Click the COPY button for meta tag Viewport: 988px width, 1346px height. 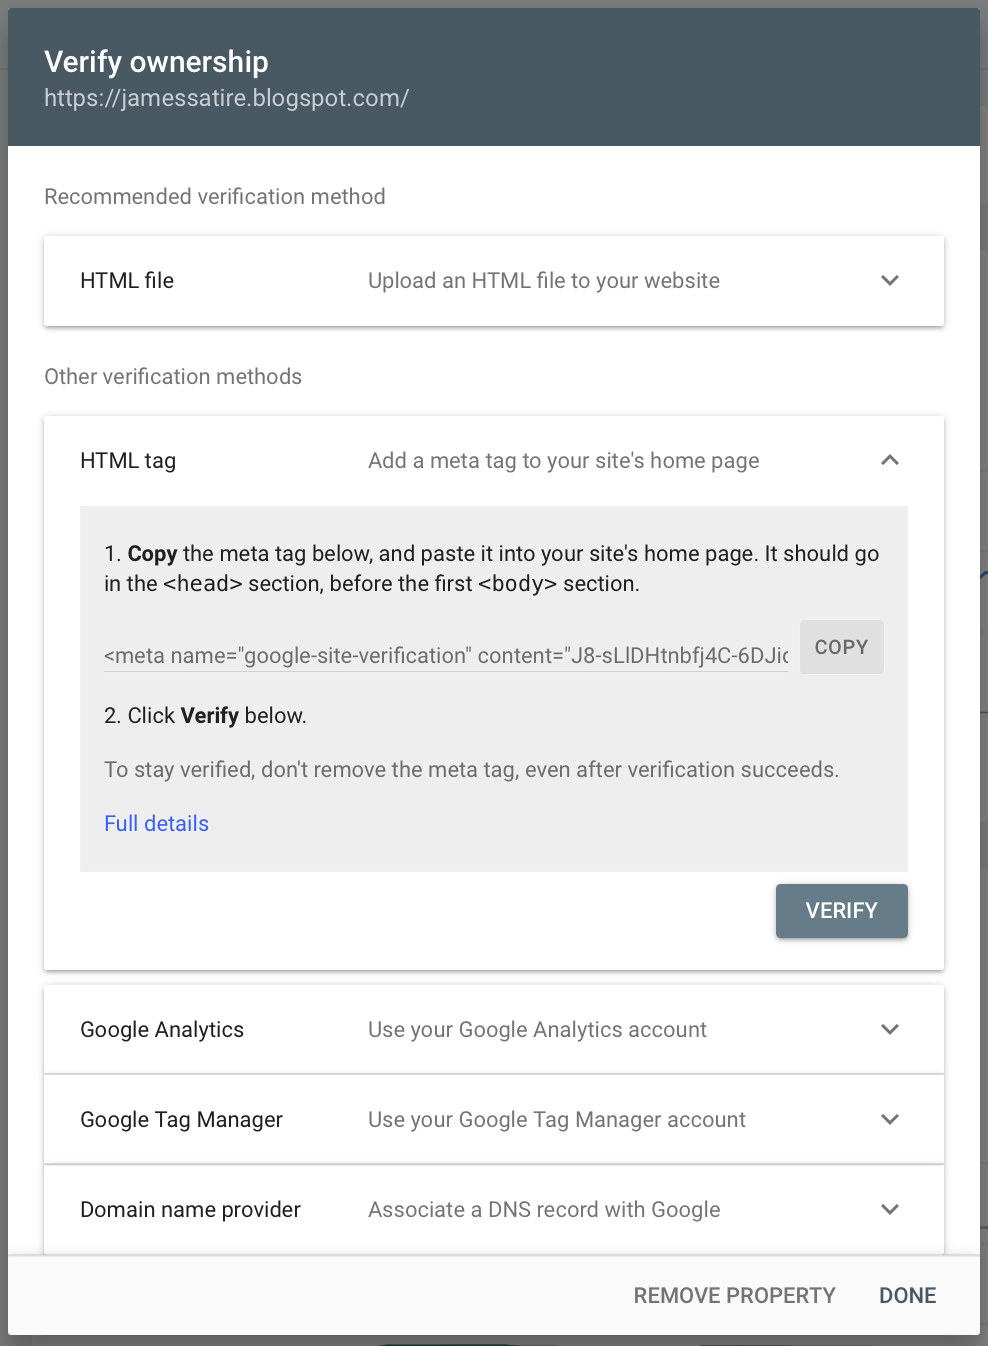pos(841,647)
